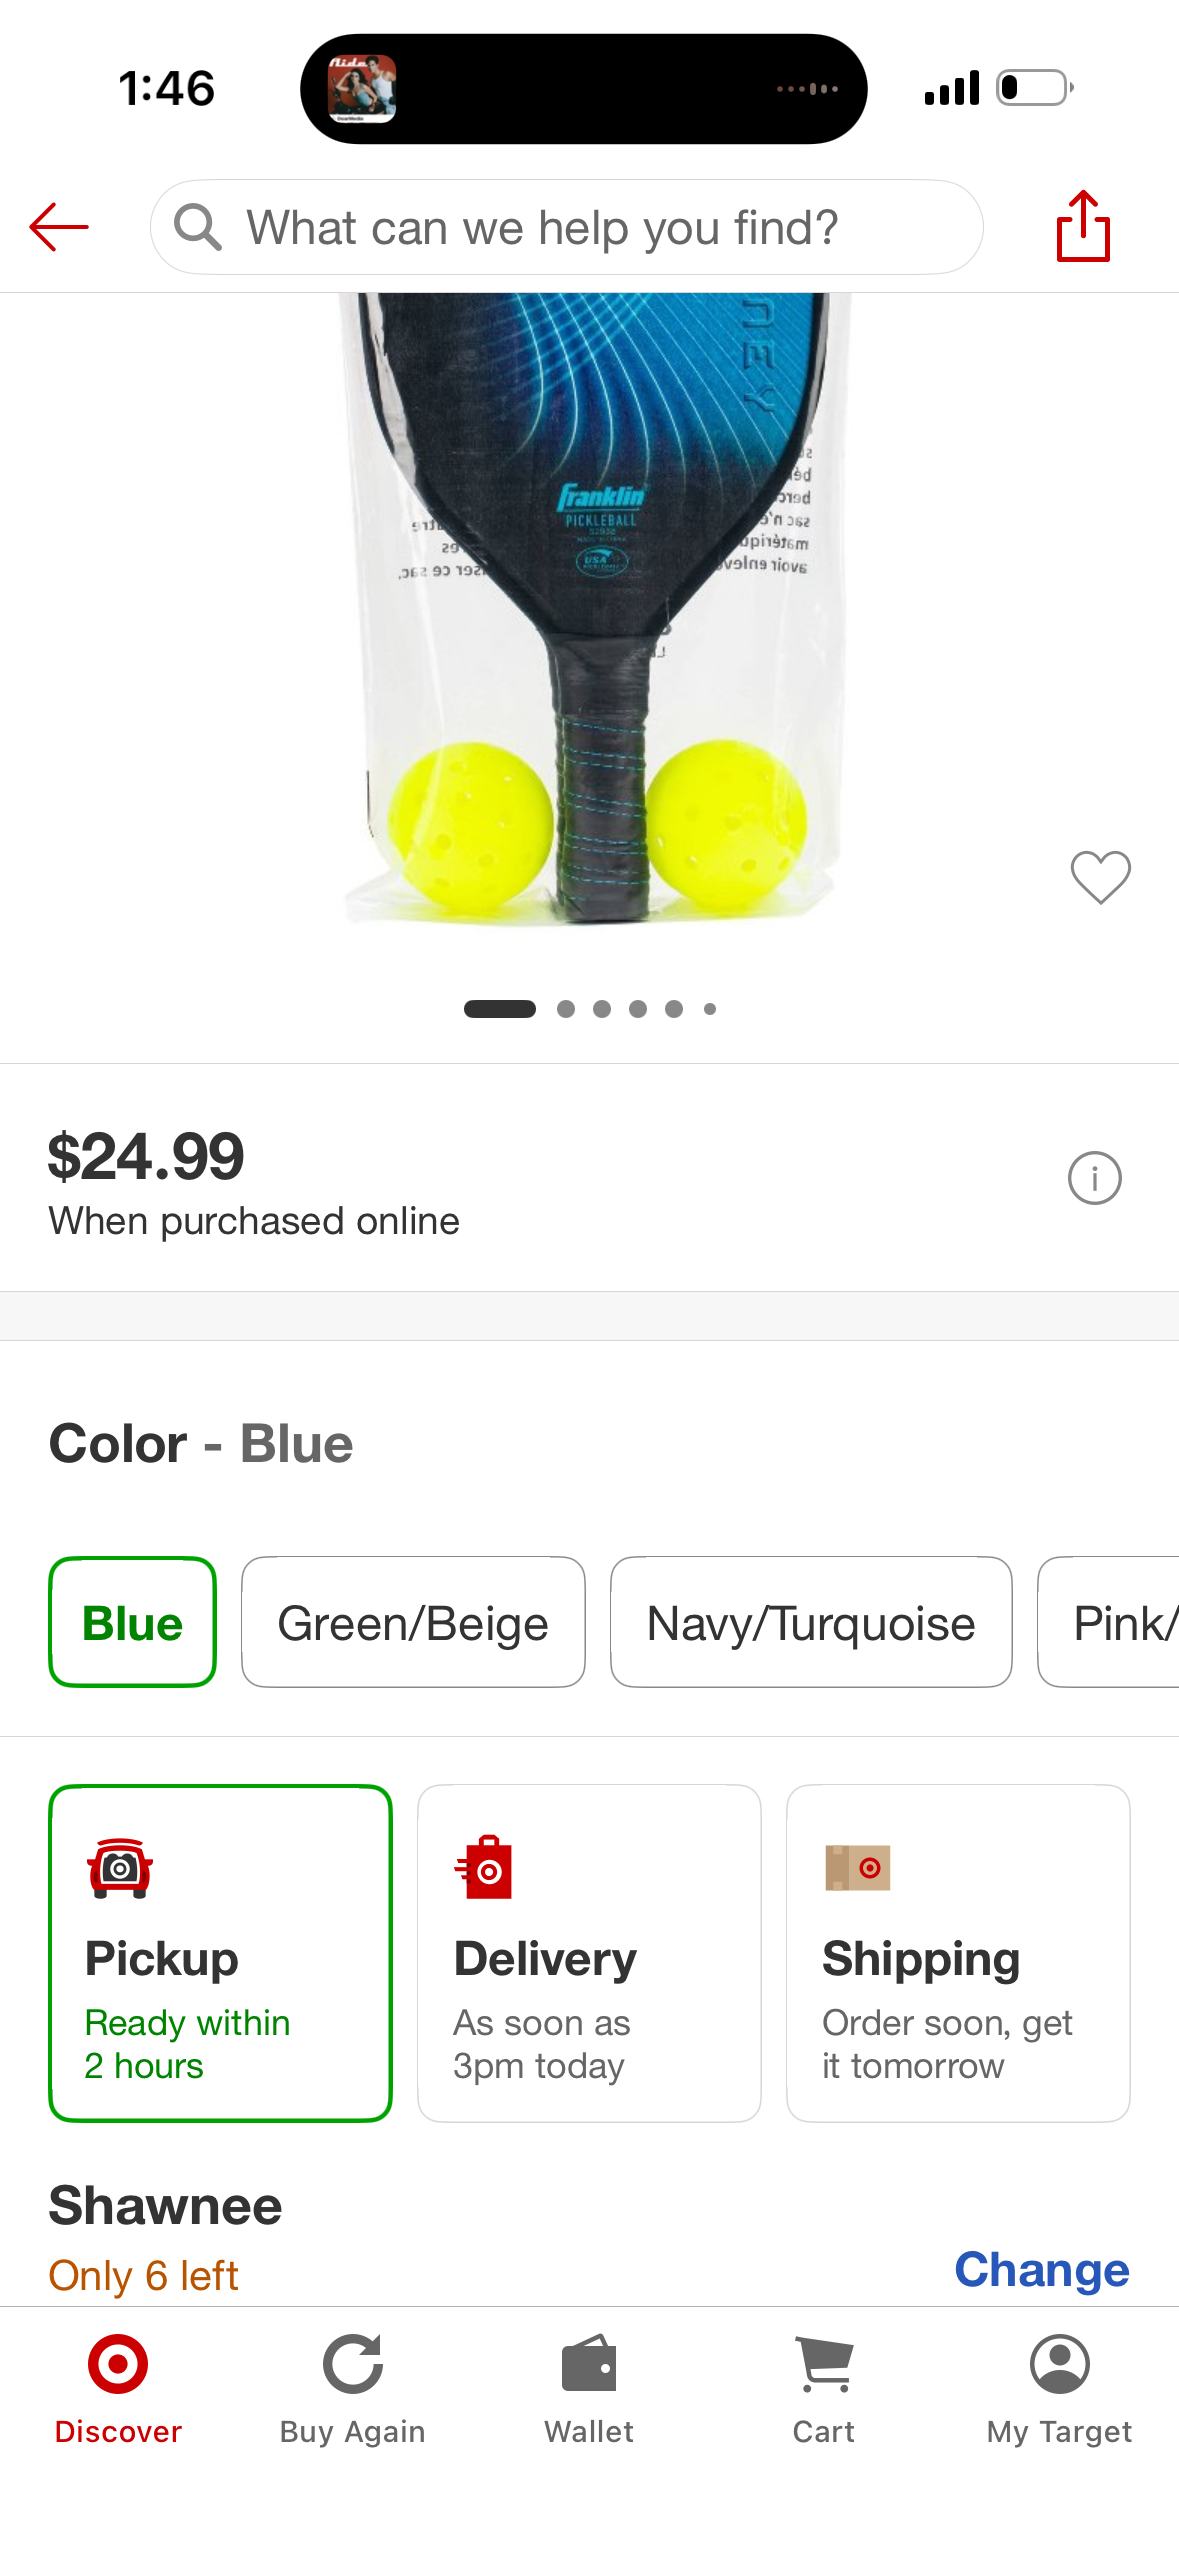Open the Wallet icon

pos(589,2364)
